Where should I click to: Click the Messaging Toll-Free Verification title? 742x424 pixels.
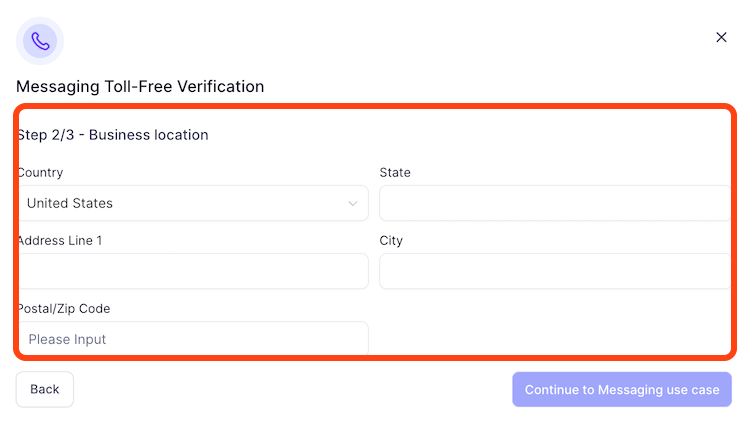coord(140,87)
